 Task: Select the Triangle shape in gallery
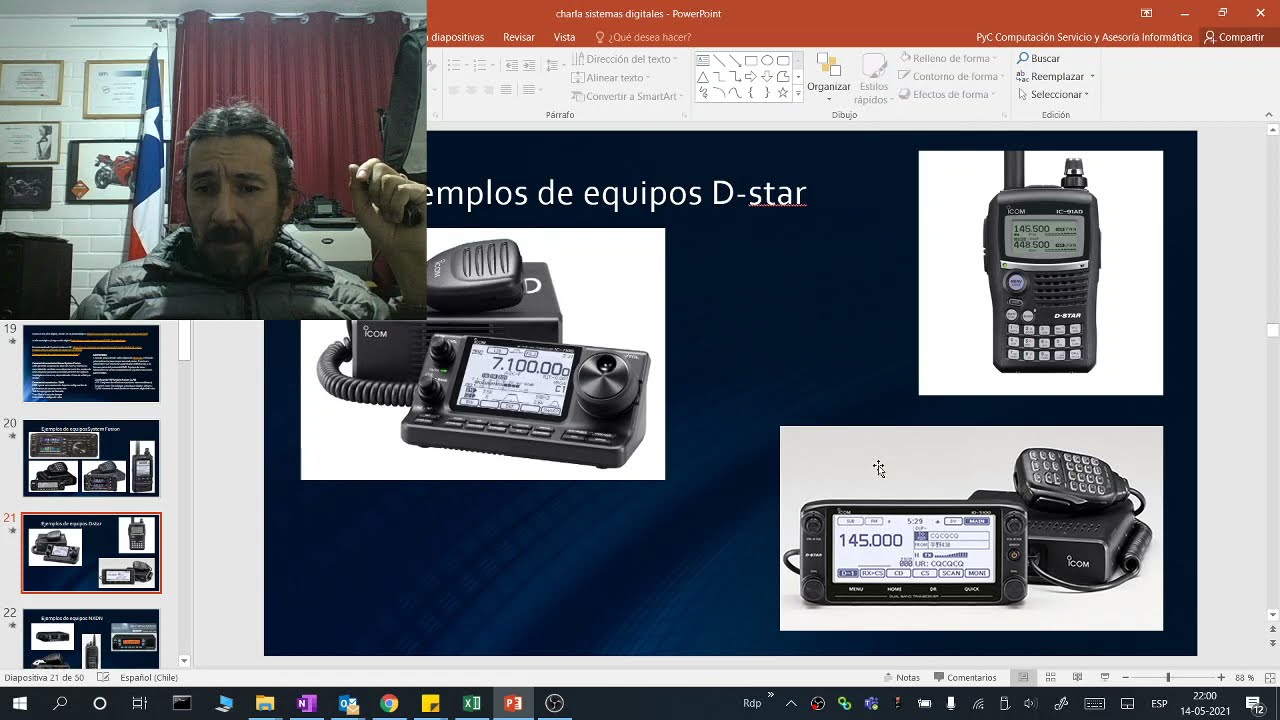tap(703, 77)
